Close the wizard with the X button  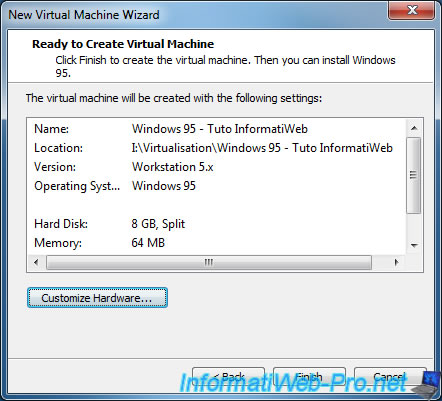pos(412,10)
